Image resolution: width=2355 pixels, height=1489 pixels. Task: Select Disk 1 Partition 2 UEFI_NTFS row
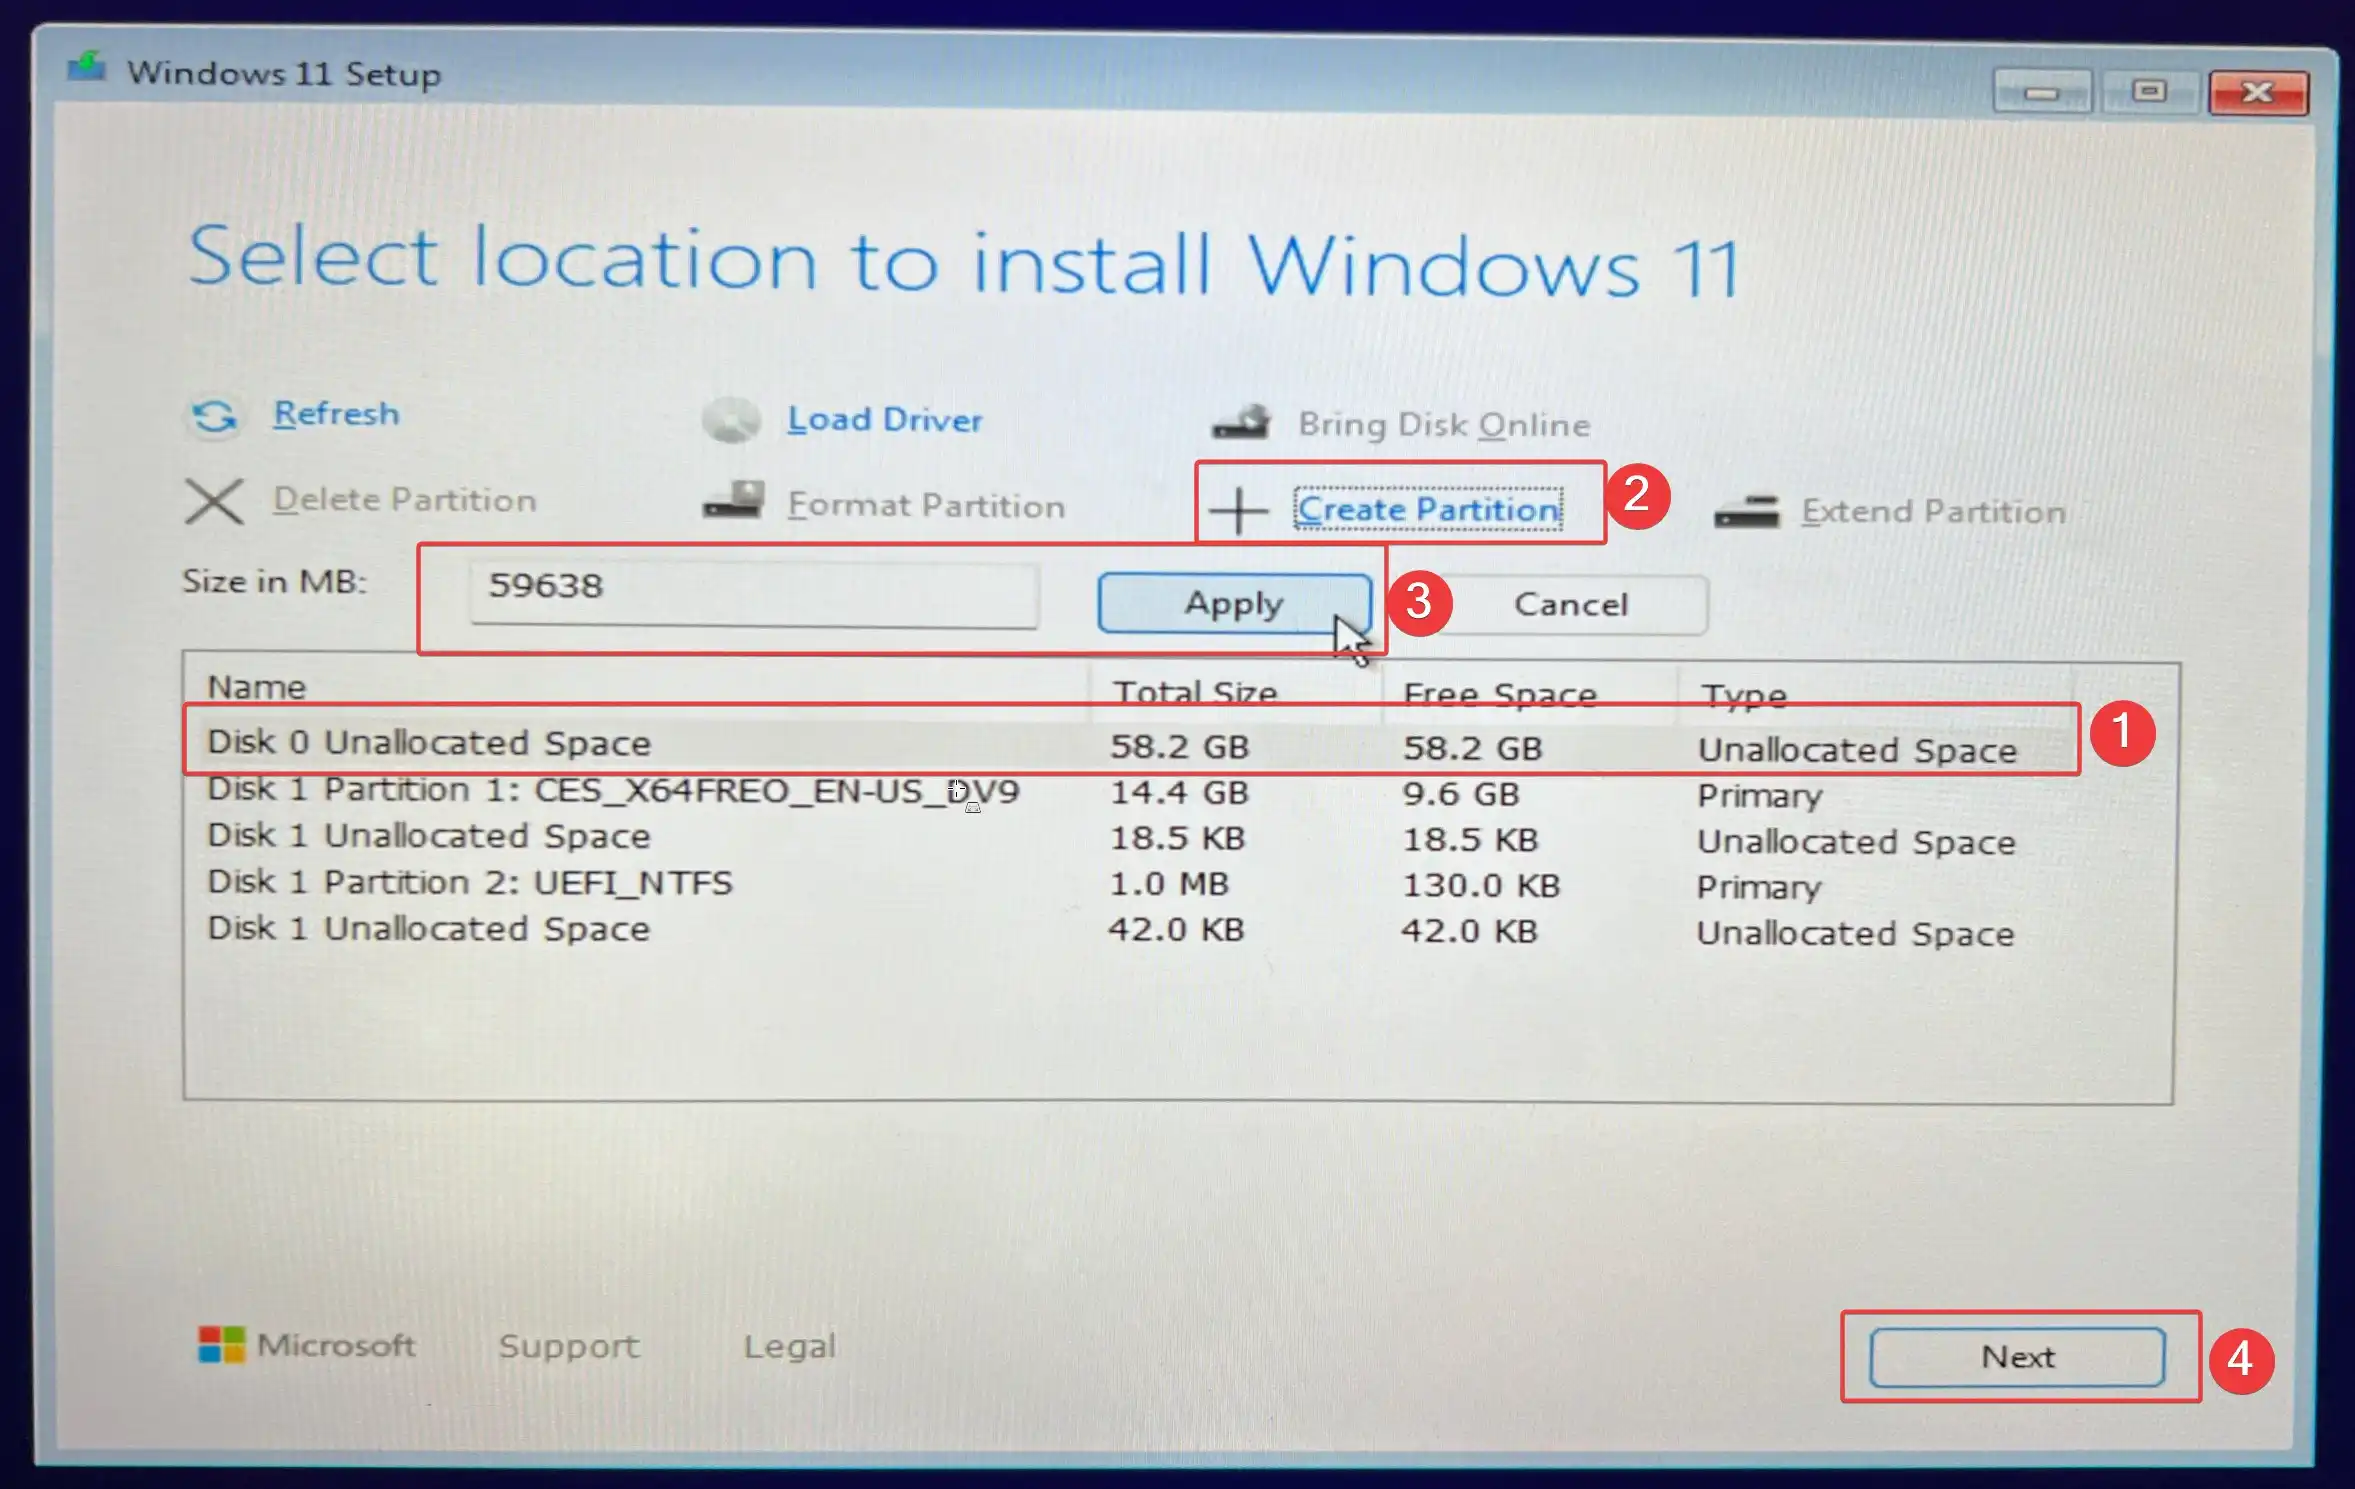(470, 883)
